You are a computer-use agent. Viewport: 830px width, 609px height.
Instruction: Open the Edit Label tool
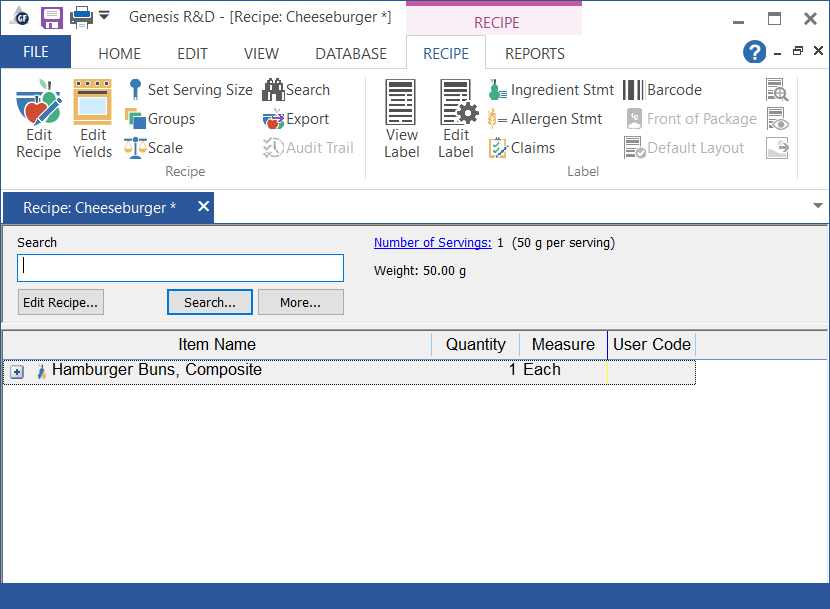pyautogui.click(x=456, y=120)
